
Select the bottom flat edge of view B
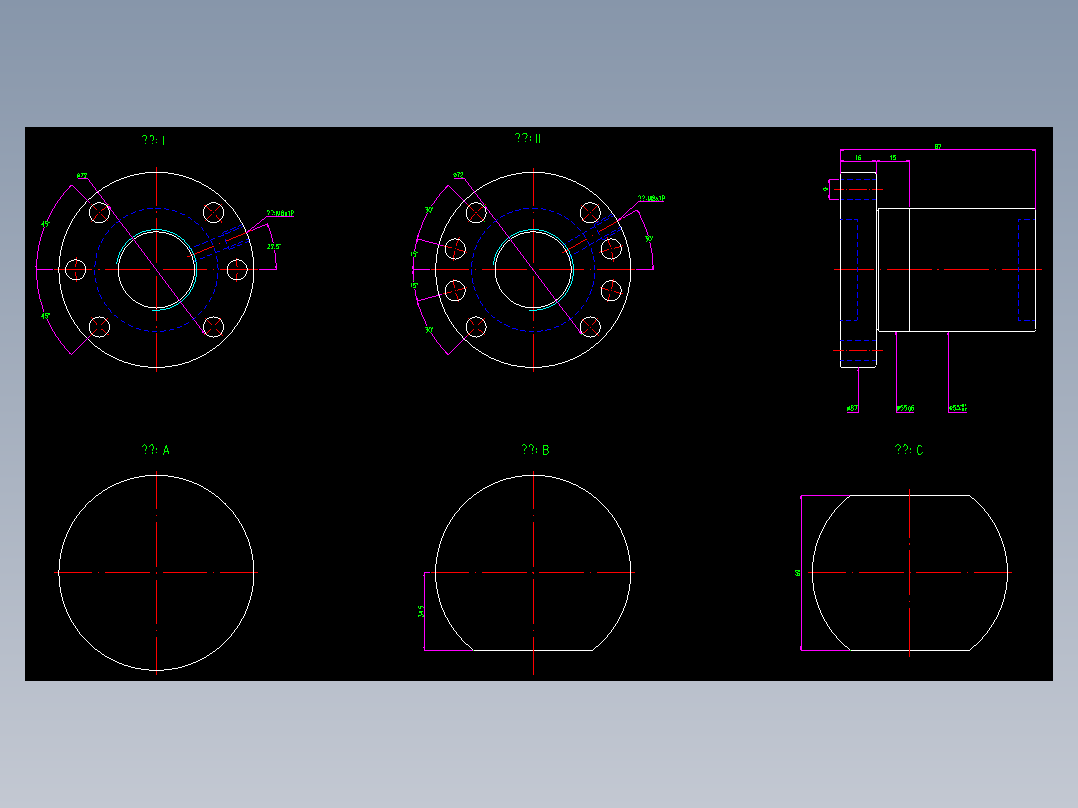point(533,650)
